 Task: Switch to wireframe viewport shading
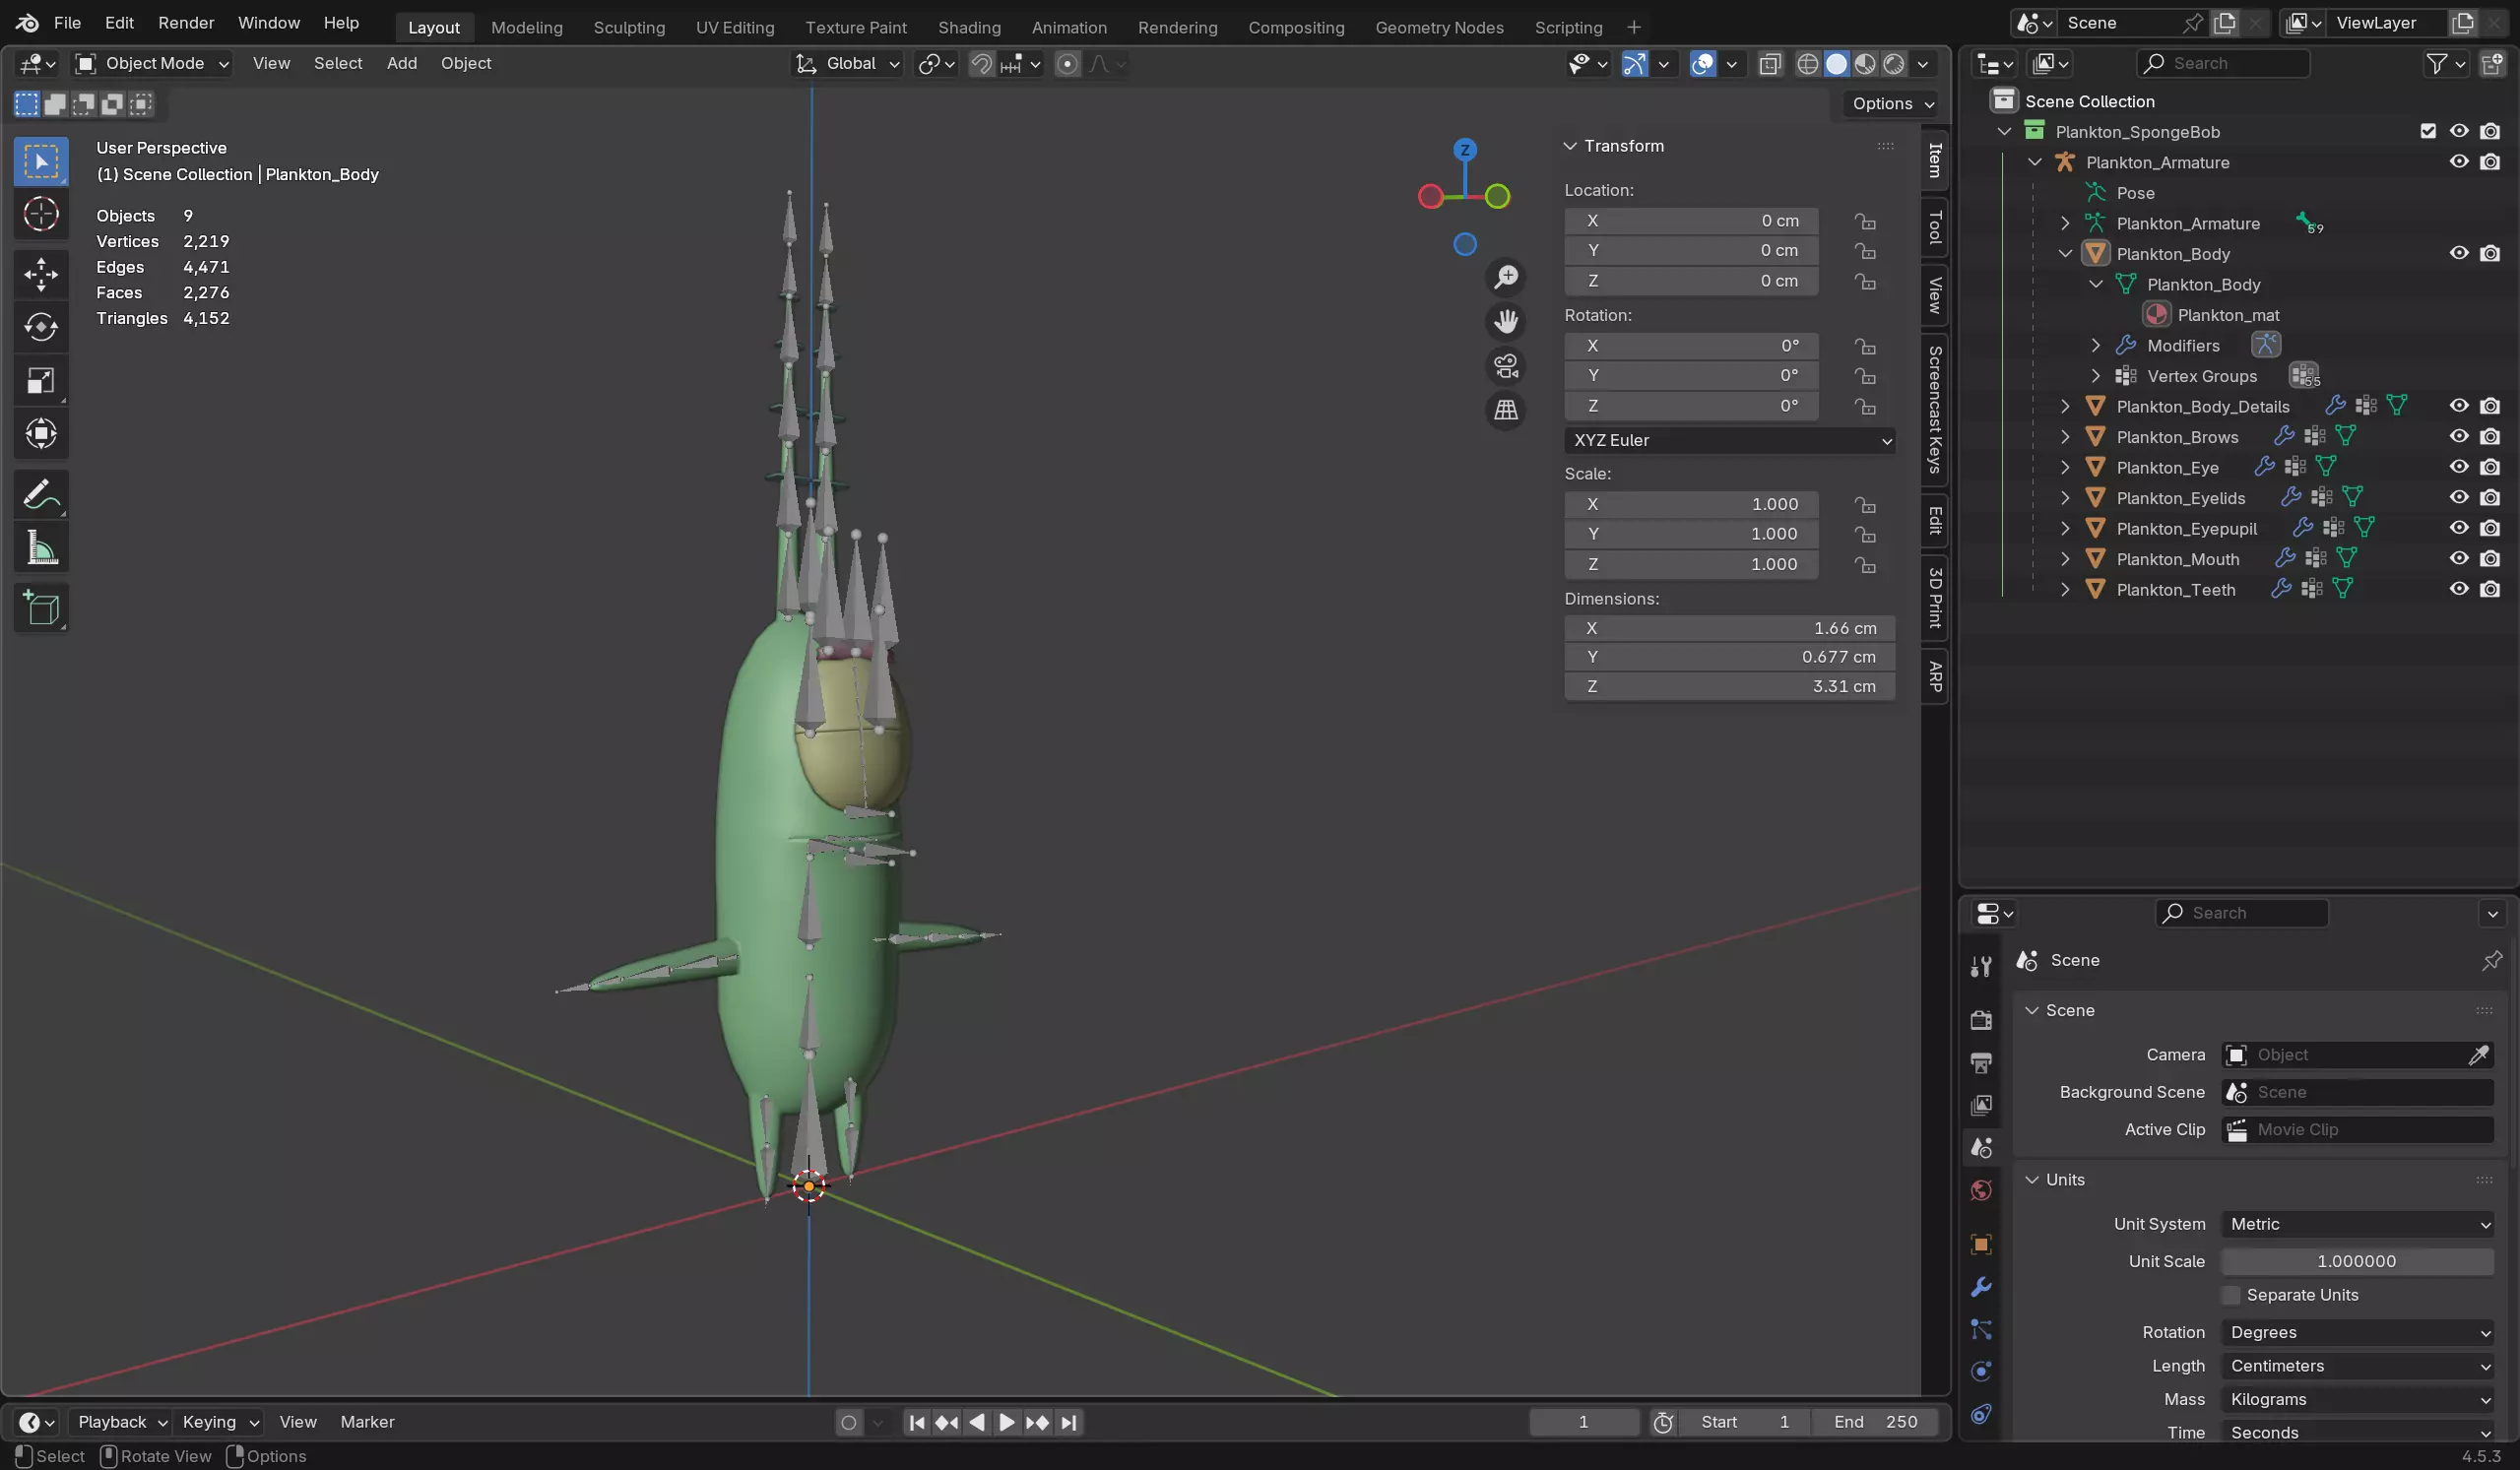(x=1807, y=64)
